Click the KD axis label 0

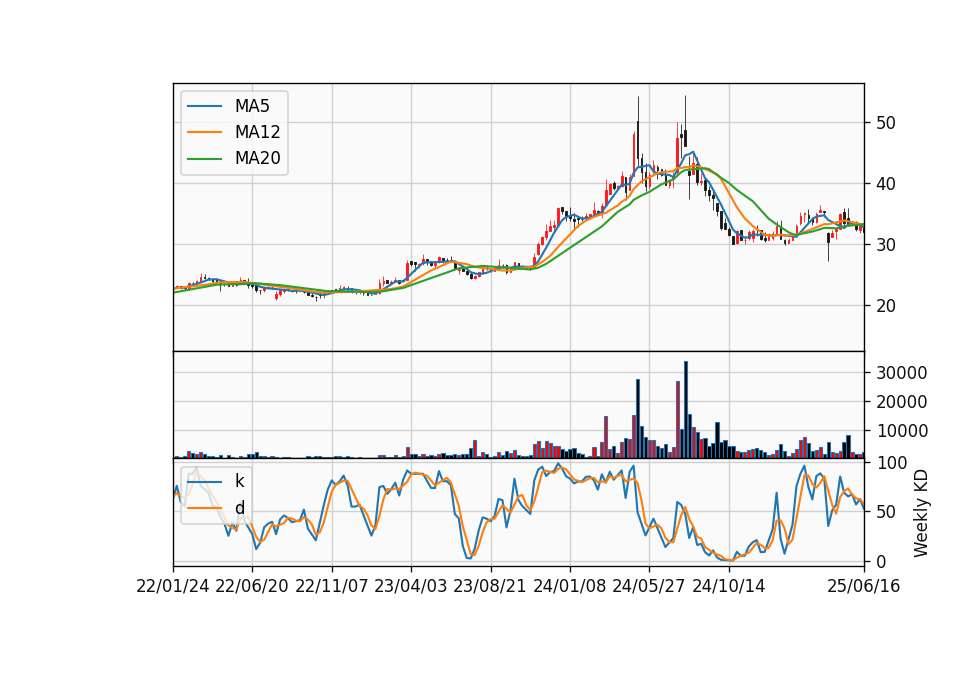point(881,561)
